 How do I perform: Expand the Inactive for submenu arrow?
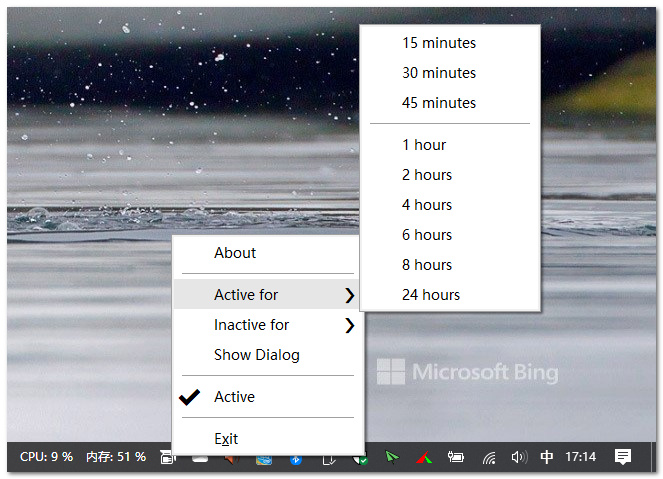click(349, 325)
